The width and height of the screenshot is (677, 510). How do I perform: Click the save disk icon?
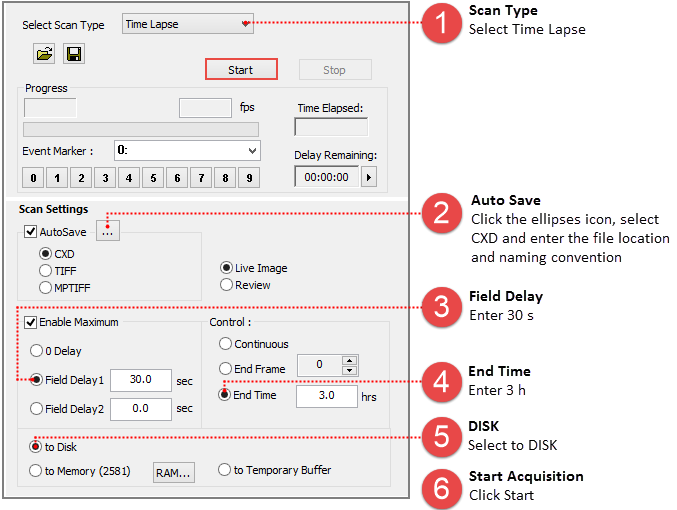click(73, 53)
